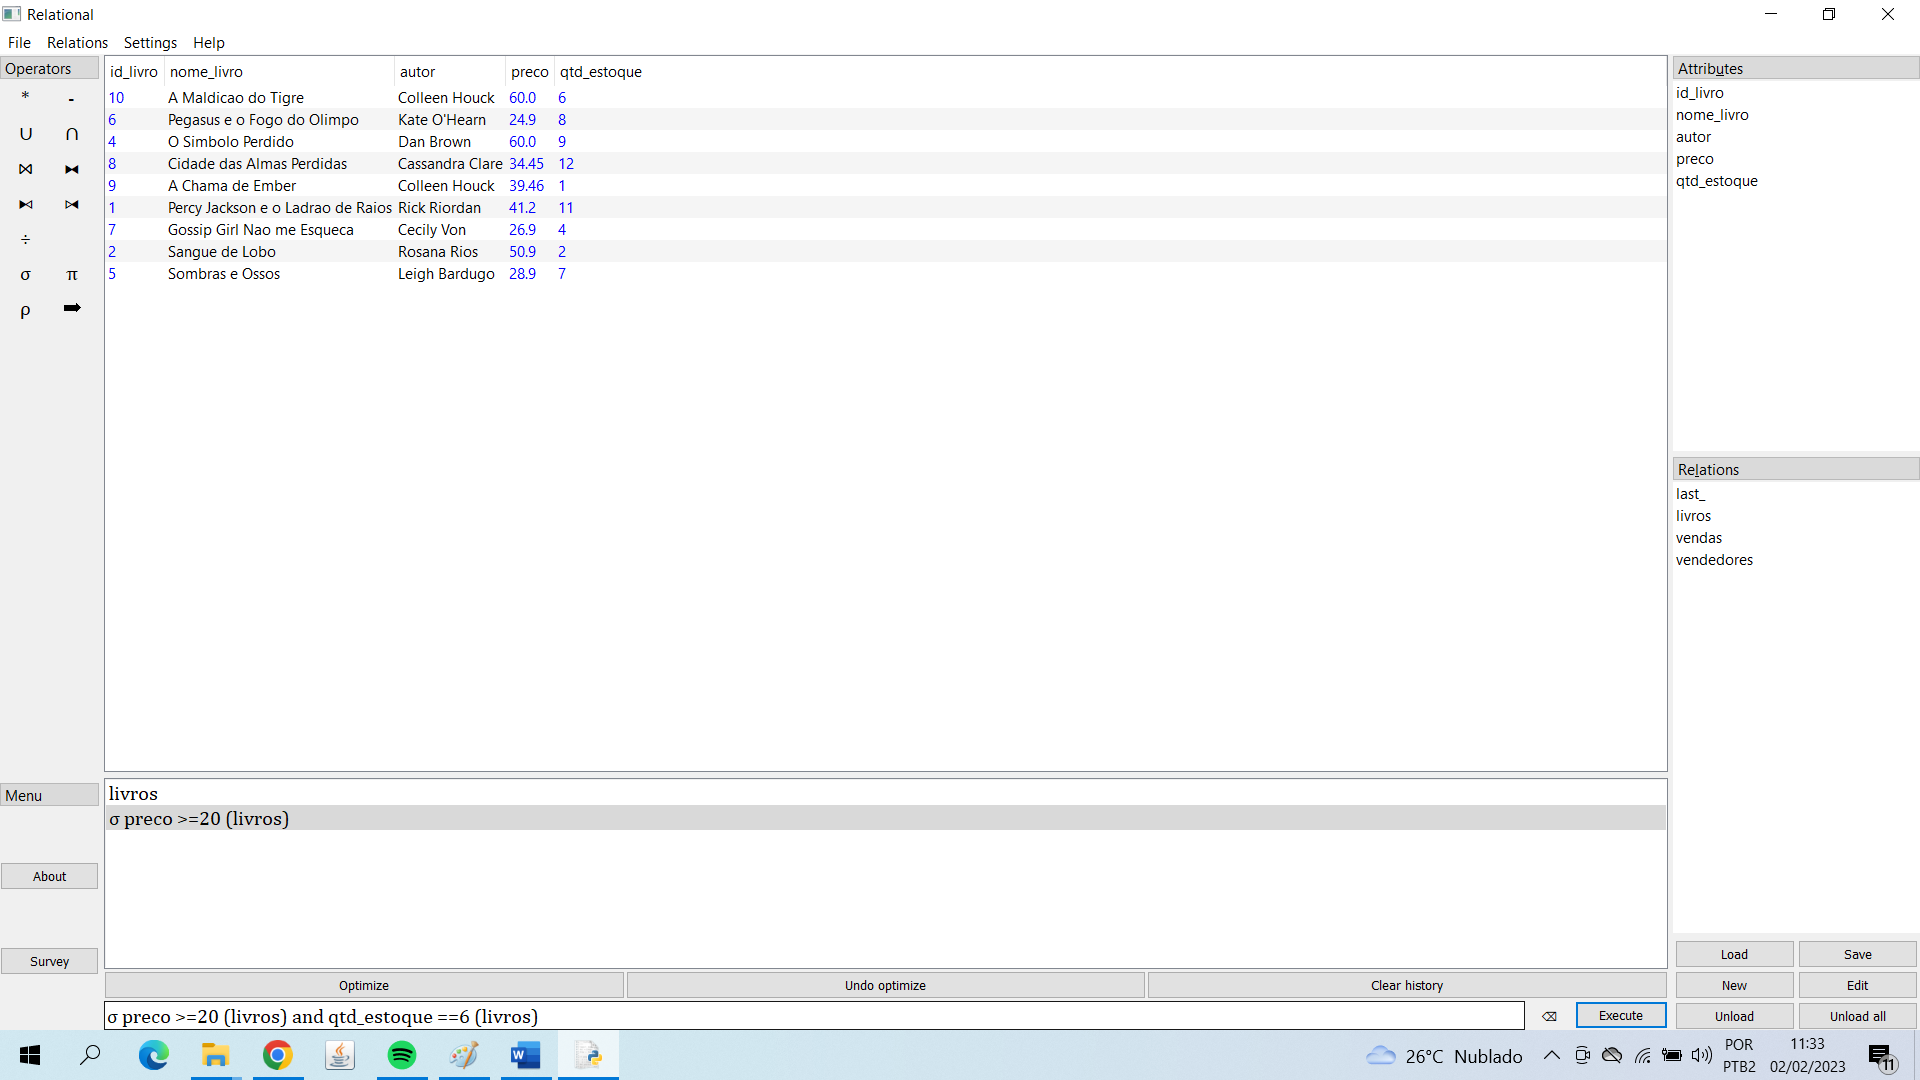Insert the difference (-) operator
Image resolution: width=1920 pixels, height=1080 pixels.
(x=71, y=97)
